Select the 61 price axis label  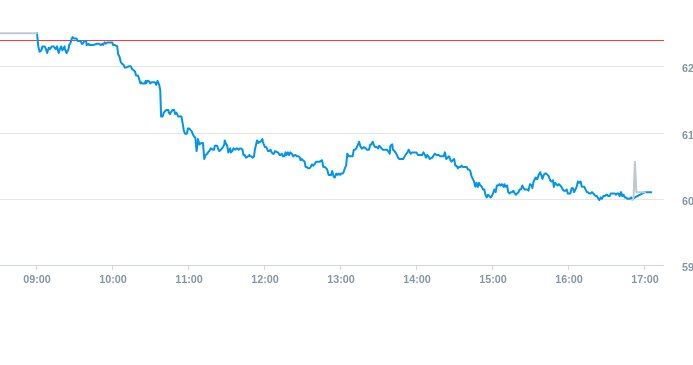[x=687, y=135]
